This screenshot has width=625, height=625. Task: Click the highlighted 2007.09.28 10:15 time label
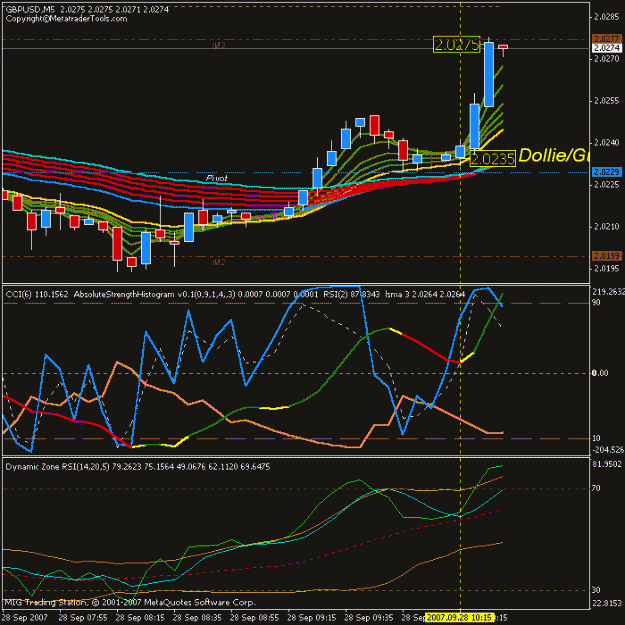point(459,617)
